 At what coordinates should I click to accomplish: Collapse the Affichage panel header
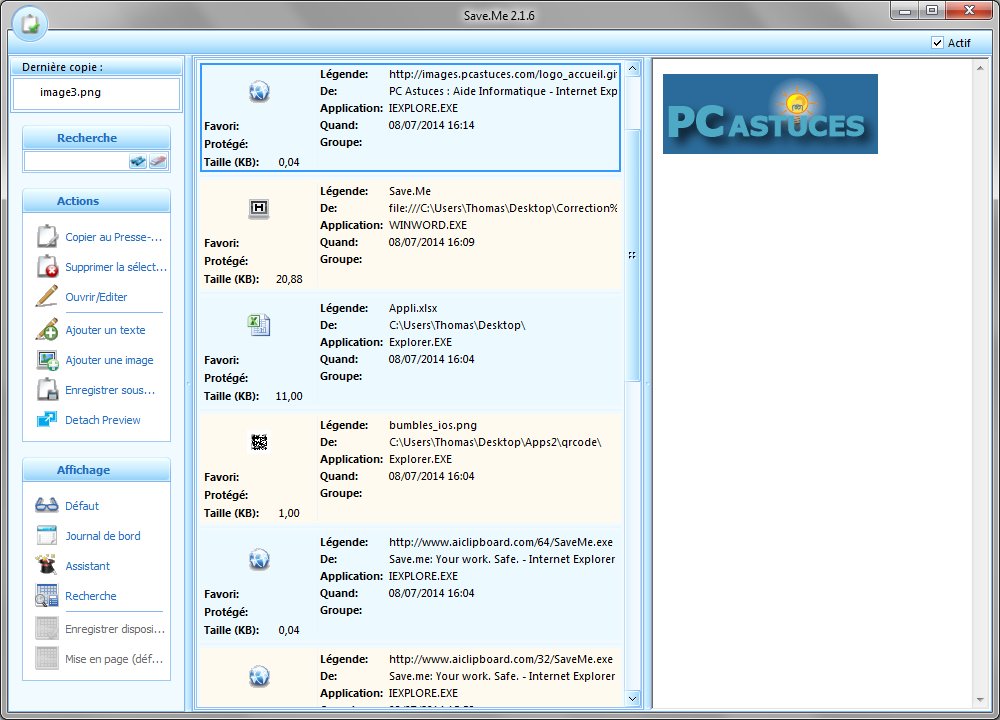pos(96,470)
